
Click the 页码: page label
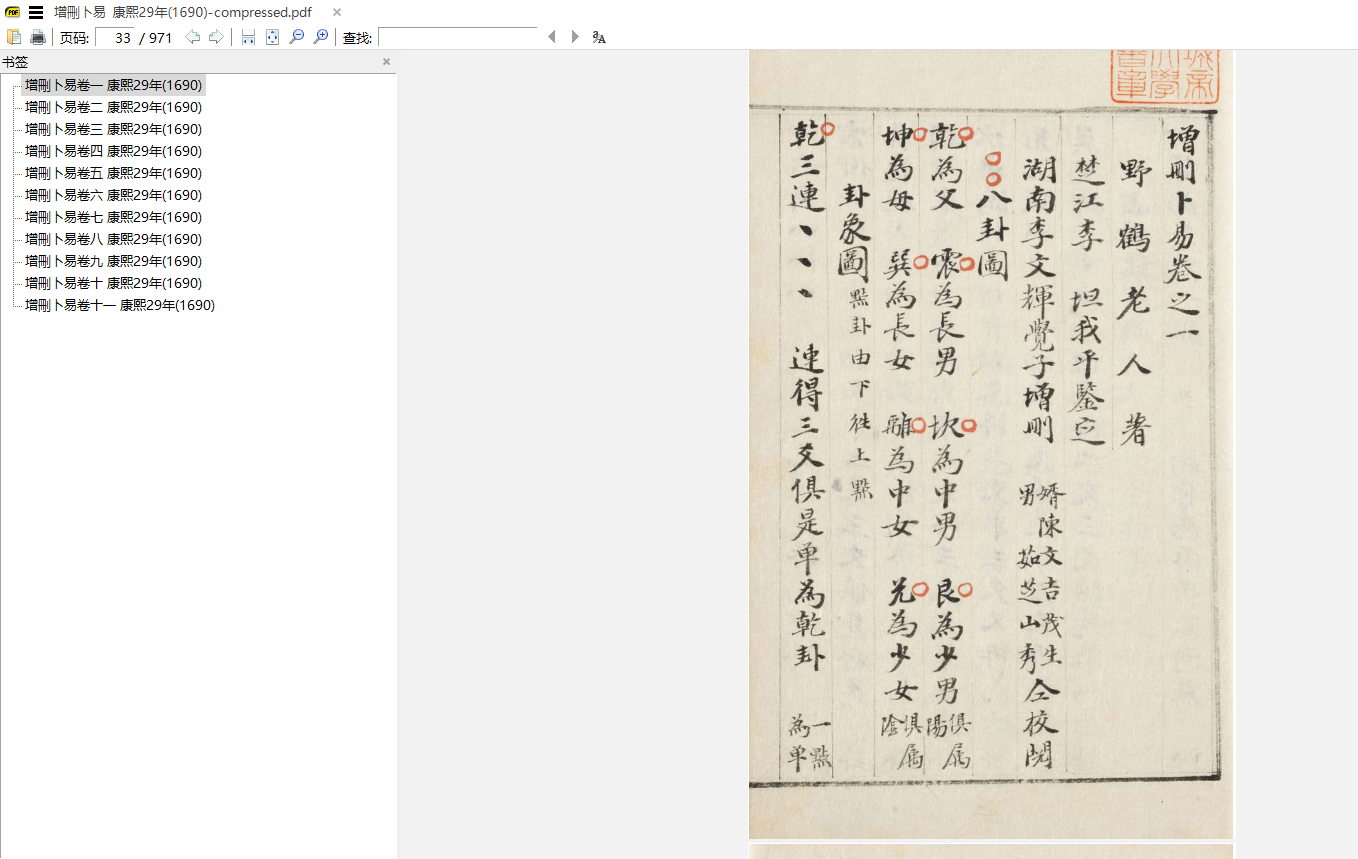[74, 38]
